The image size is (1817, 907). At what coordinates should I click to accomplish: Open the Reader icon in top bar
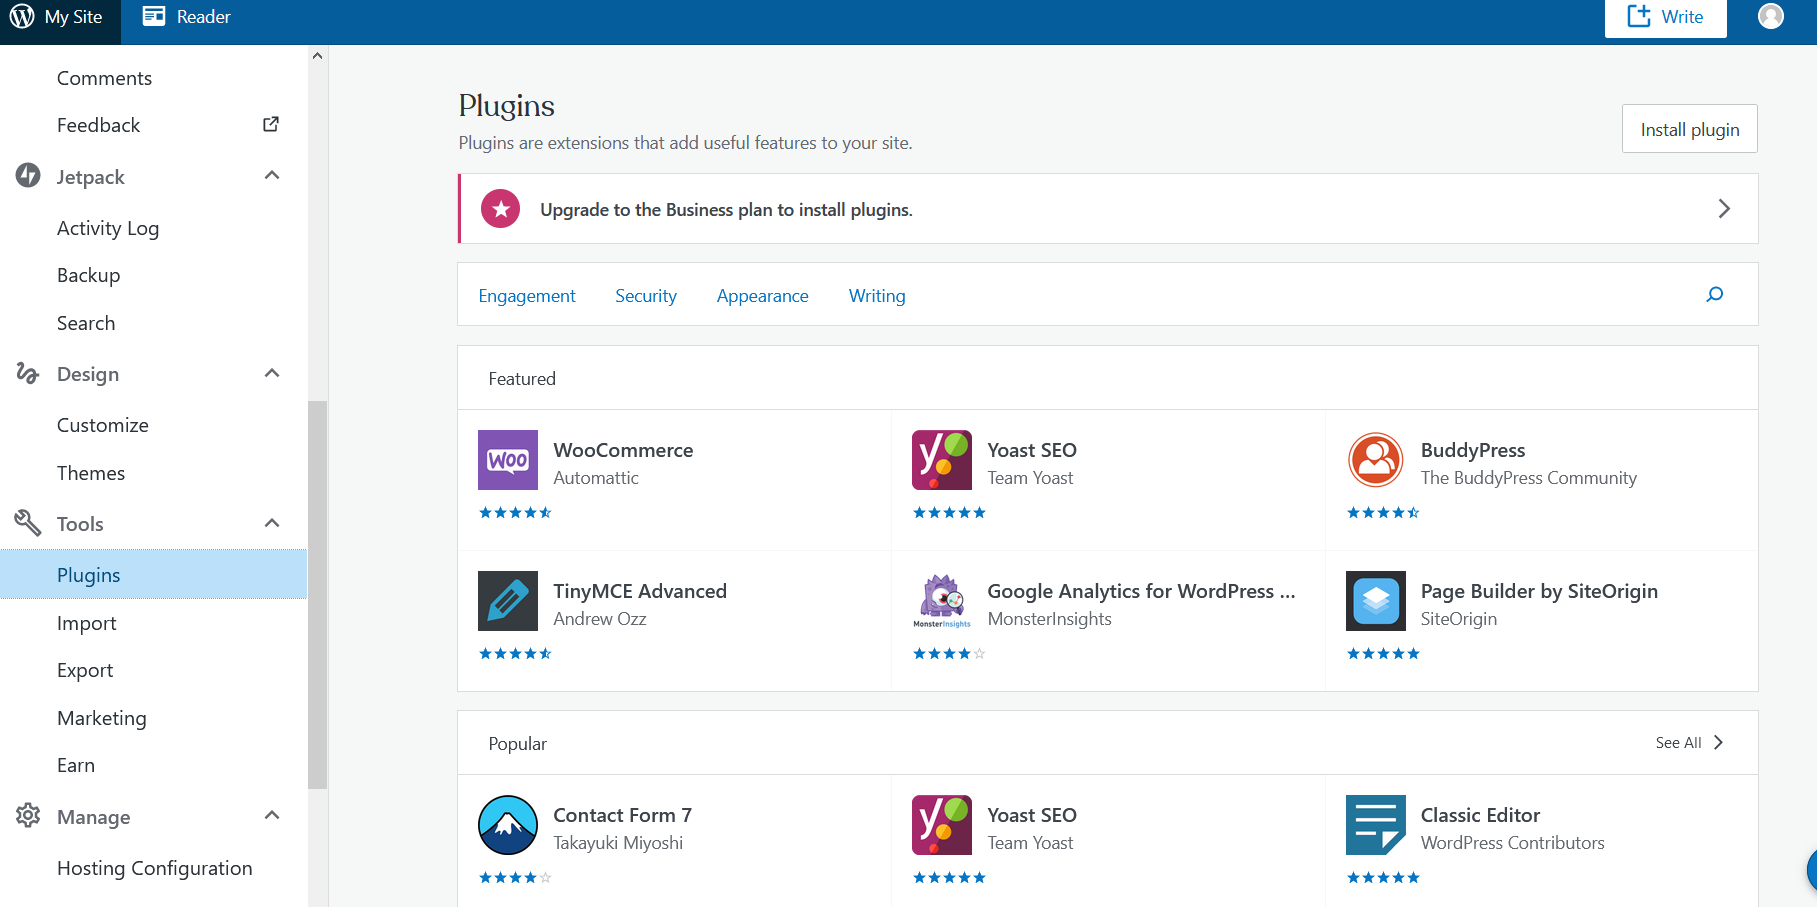coord(154,16)
